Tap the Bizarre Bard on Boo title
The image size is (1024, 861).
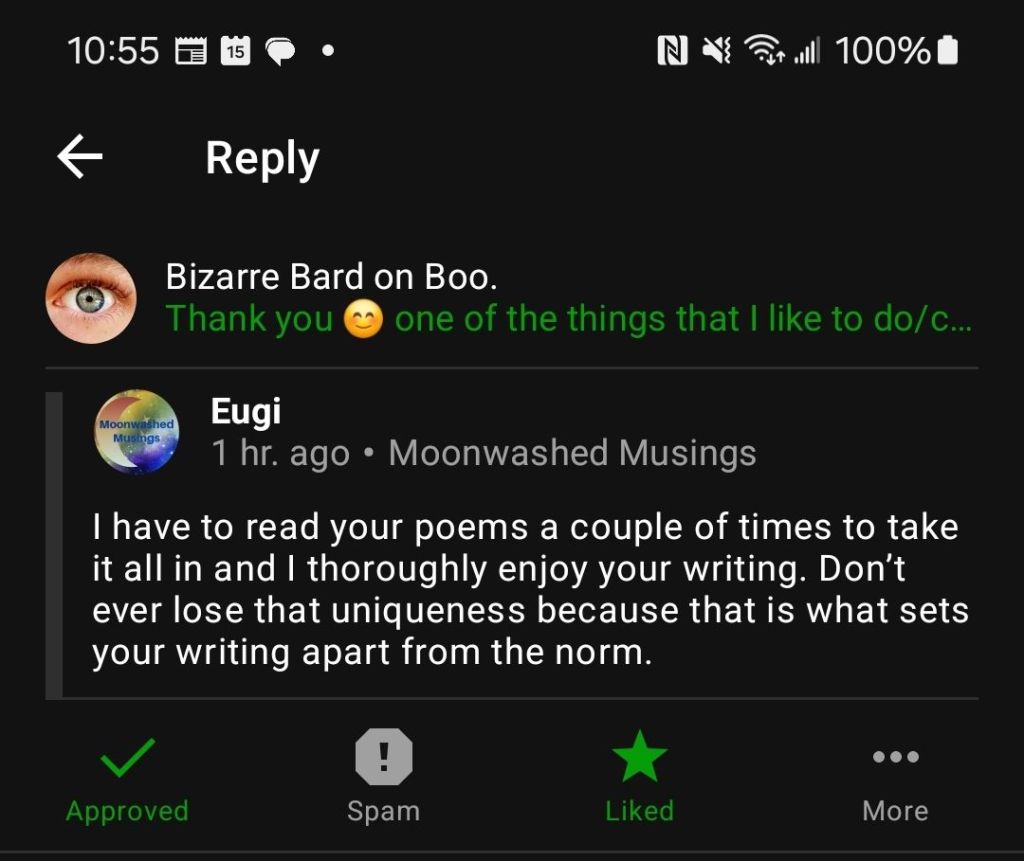click(x=331, y=277)
